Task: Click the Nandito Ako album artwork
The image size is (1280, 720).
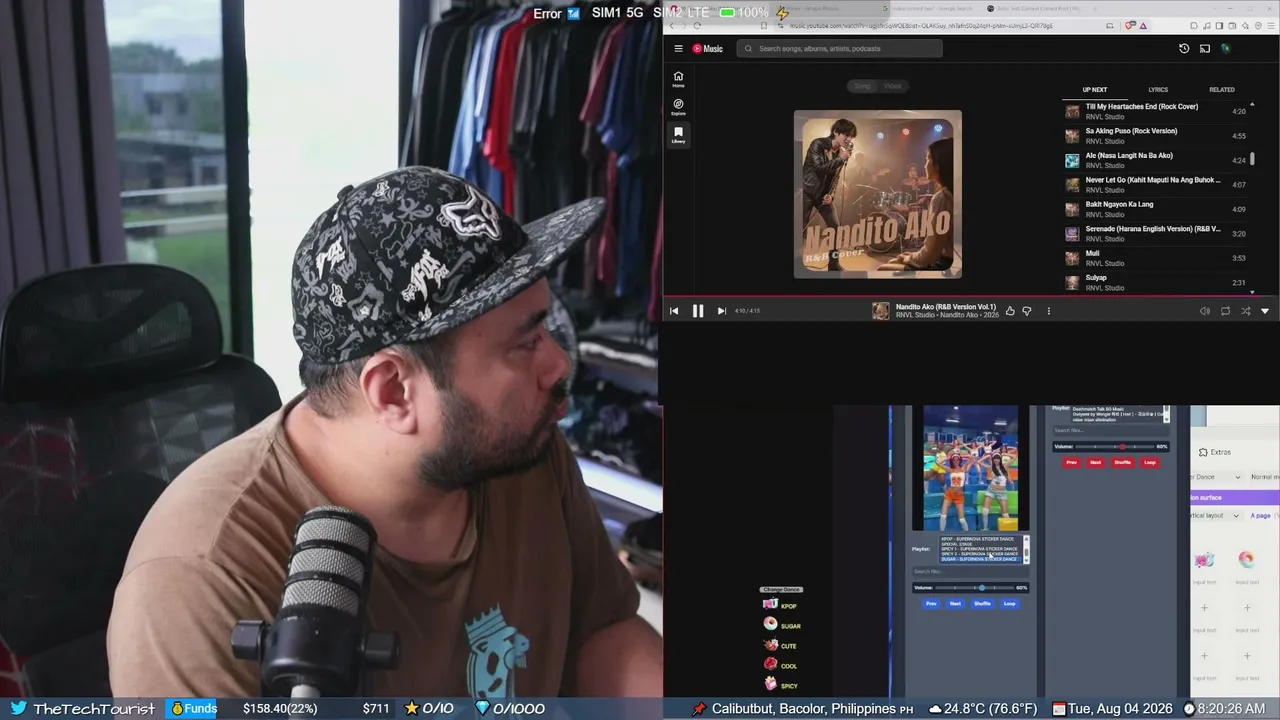Action: point(878,194)
